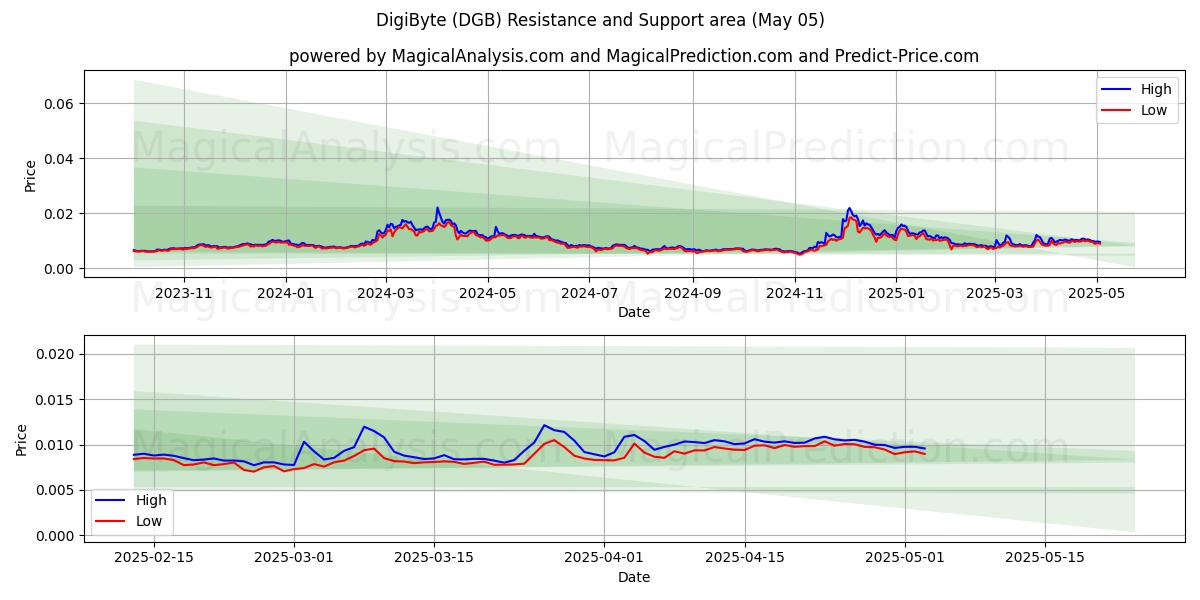Screen dimensions: 1200x600
Task: Click the '2024-01' date label on the top chart axis
Action: click(286, 293)
